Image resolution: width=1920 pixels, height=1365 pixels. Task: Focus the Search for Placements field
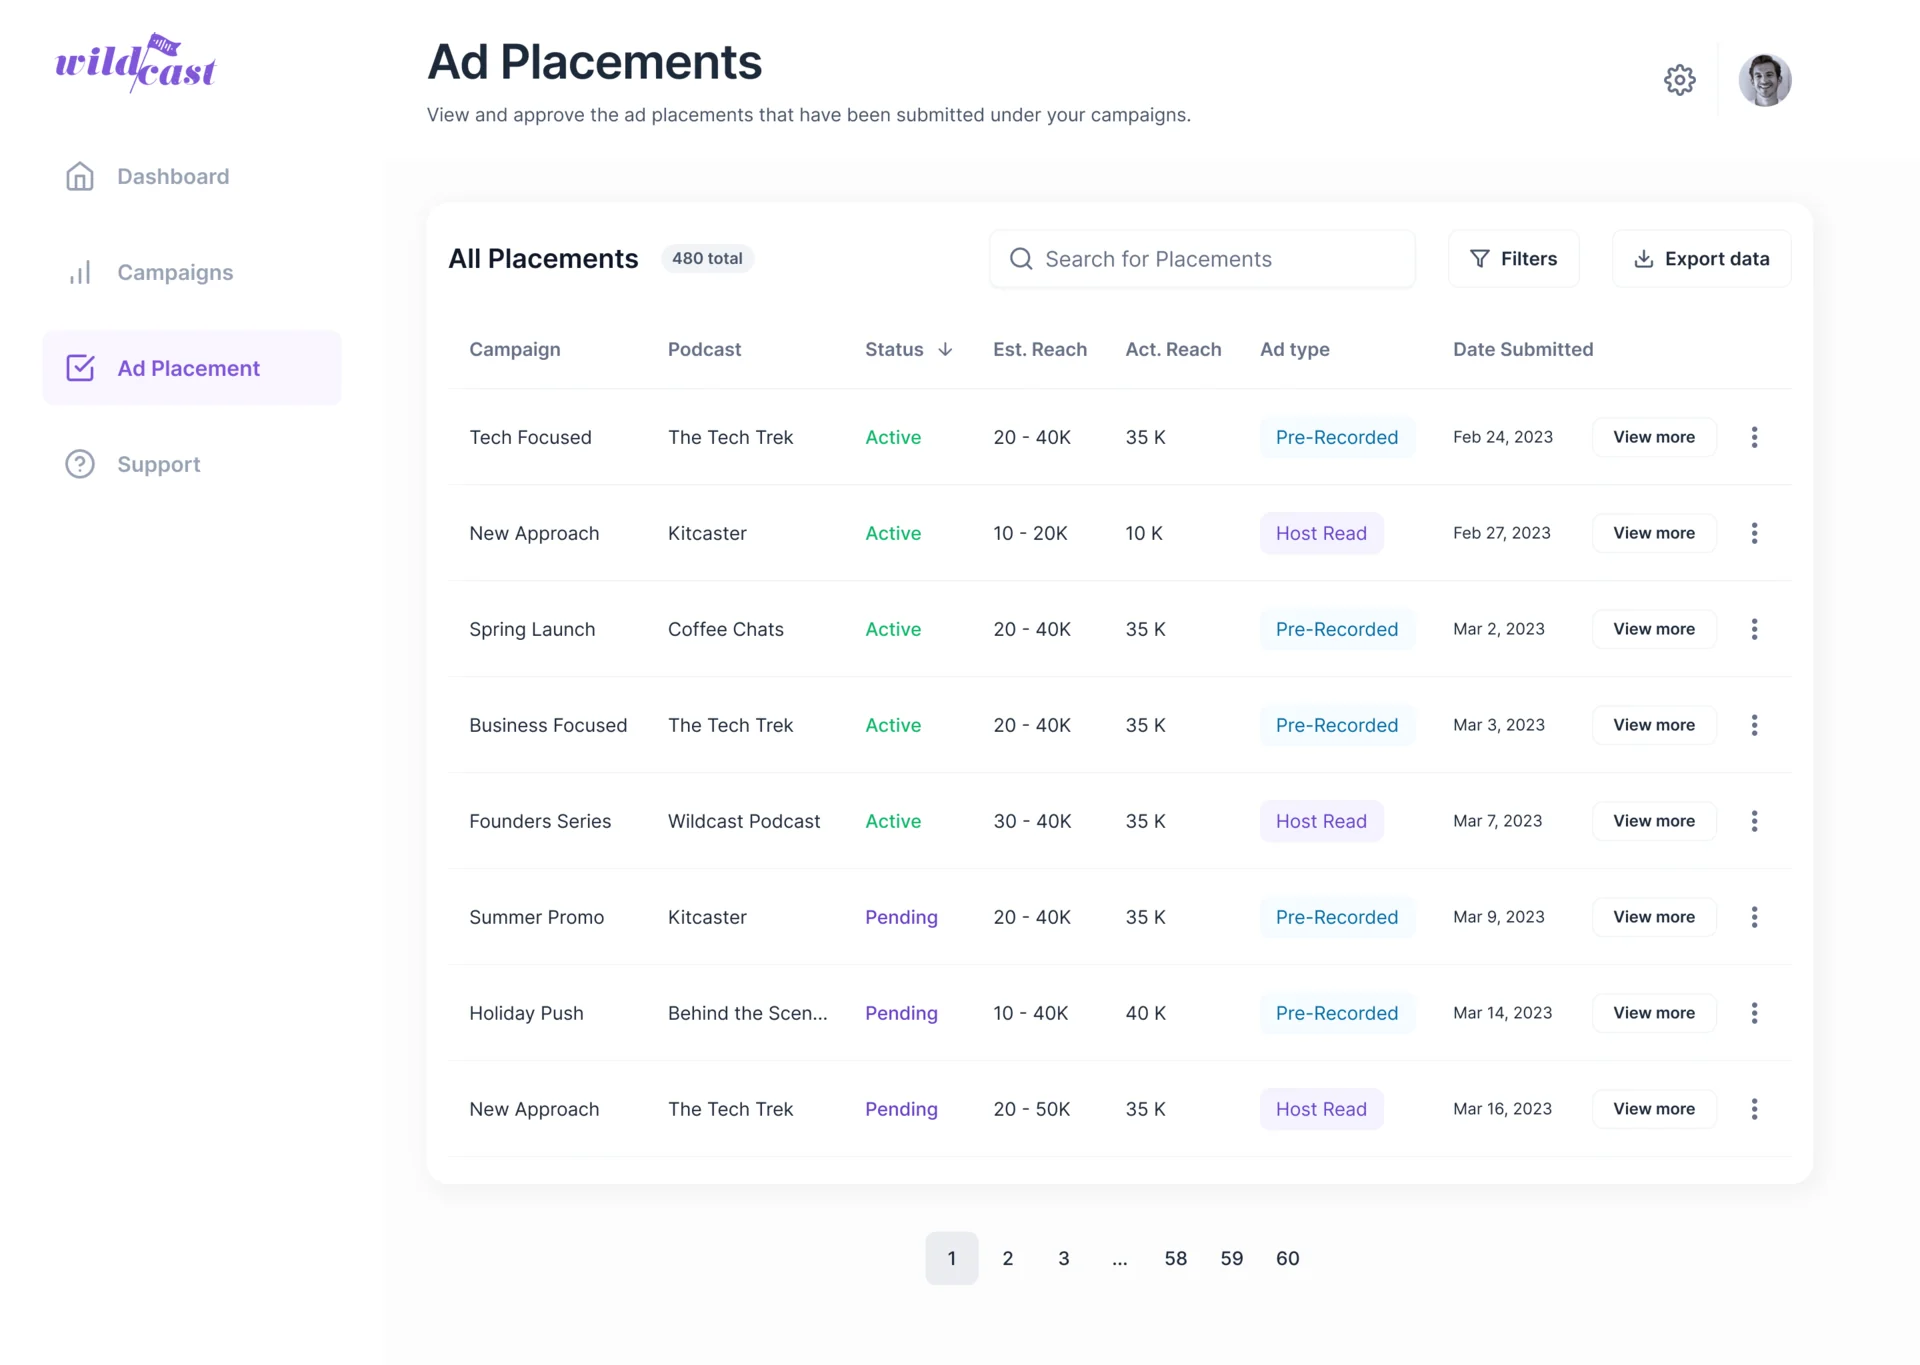(1202, 259)
